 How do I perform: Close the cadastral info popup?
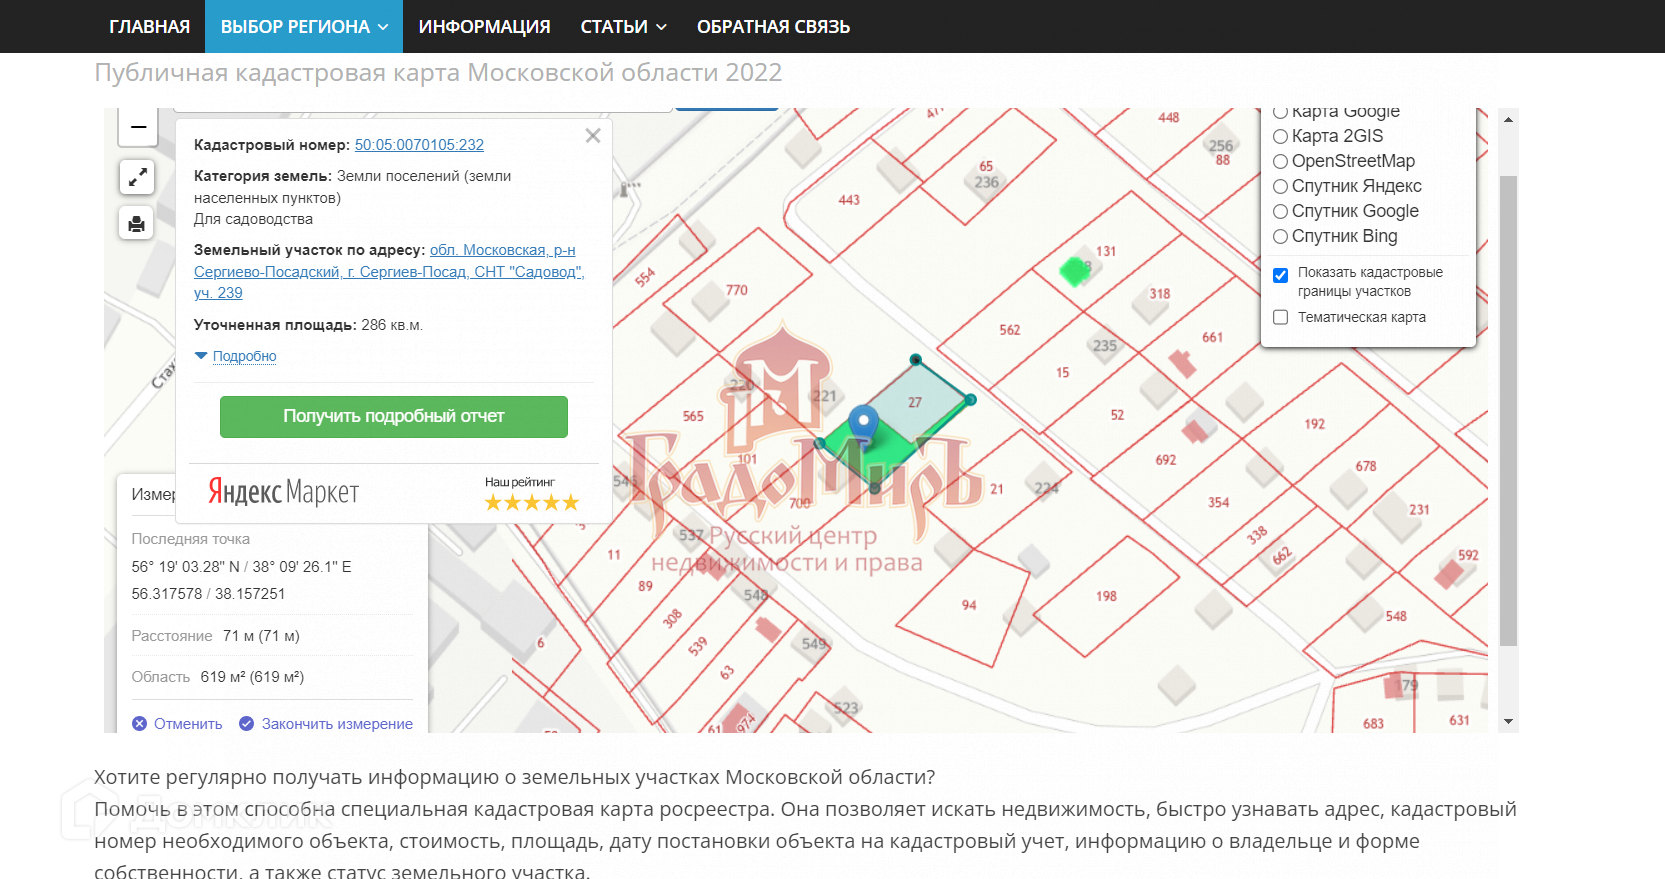tap(593, 136)
